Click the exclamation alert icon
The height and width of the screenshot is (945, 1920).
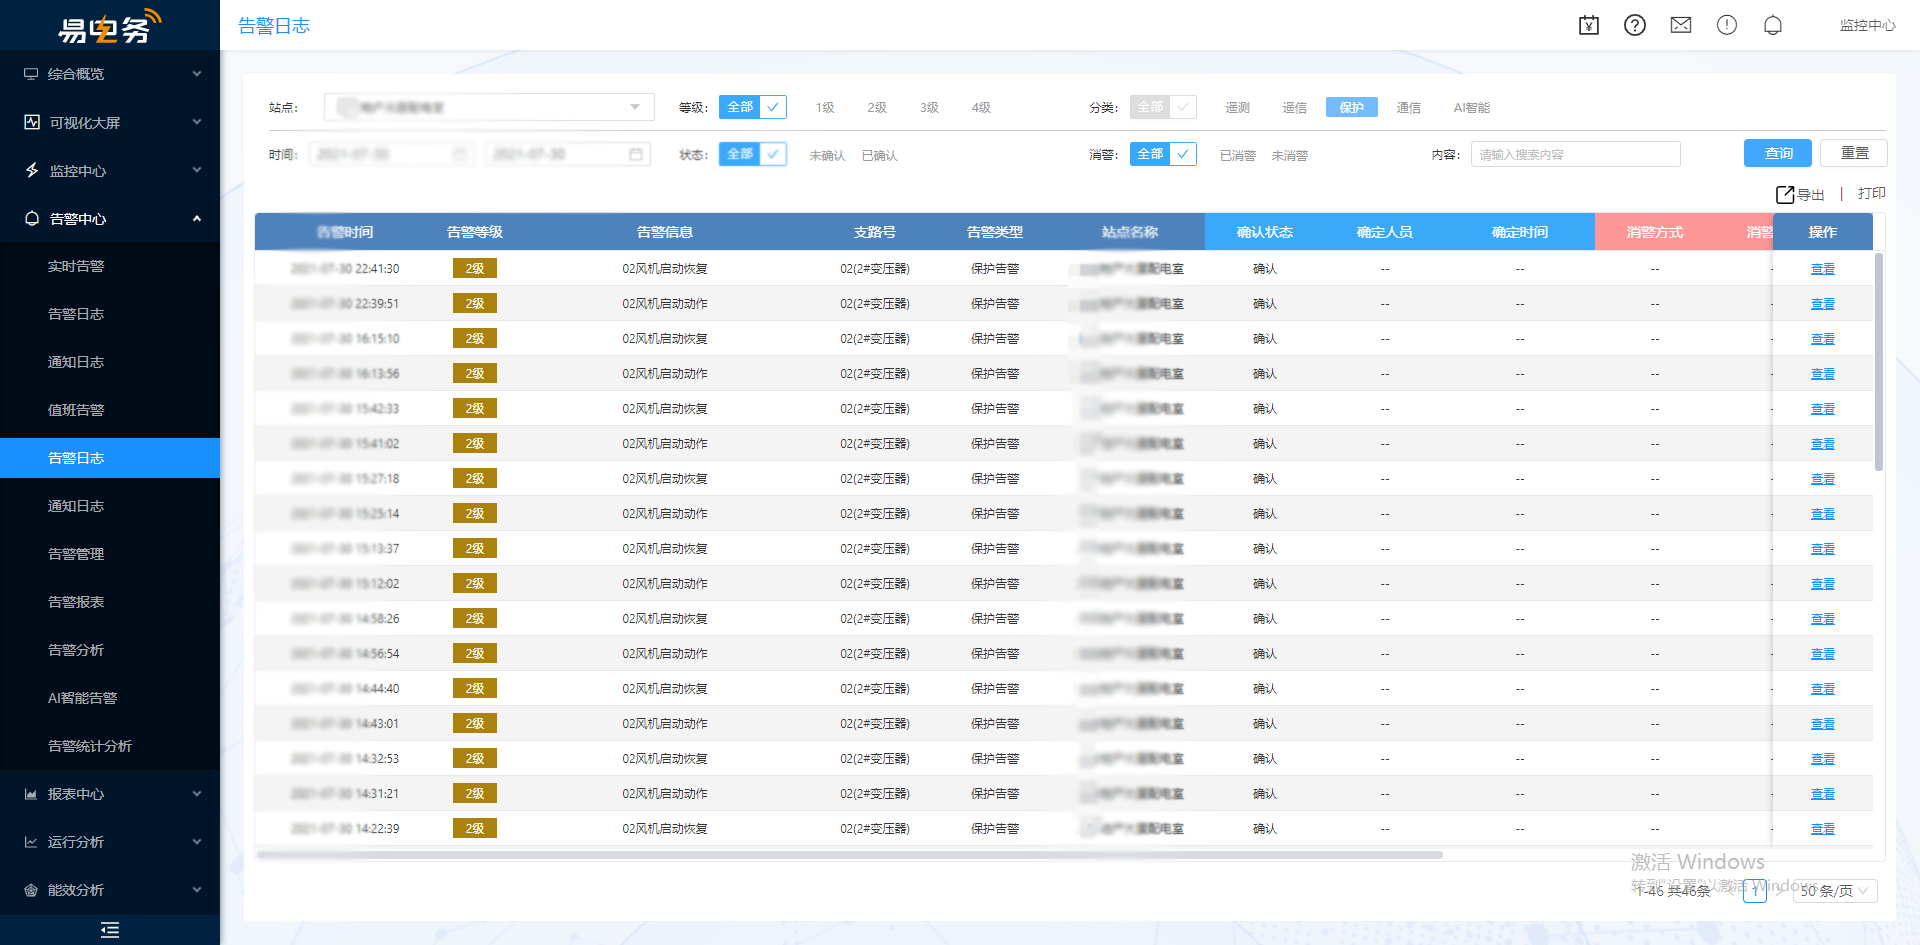pyautogui.click(x=1726, y=25)
